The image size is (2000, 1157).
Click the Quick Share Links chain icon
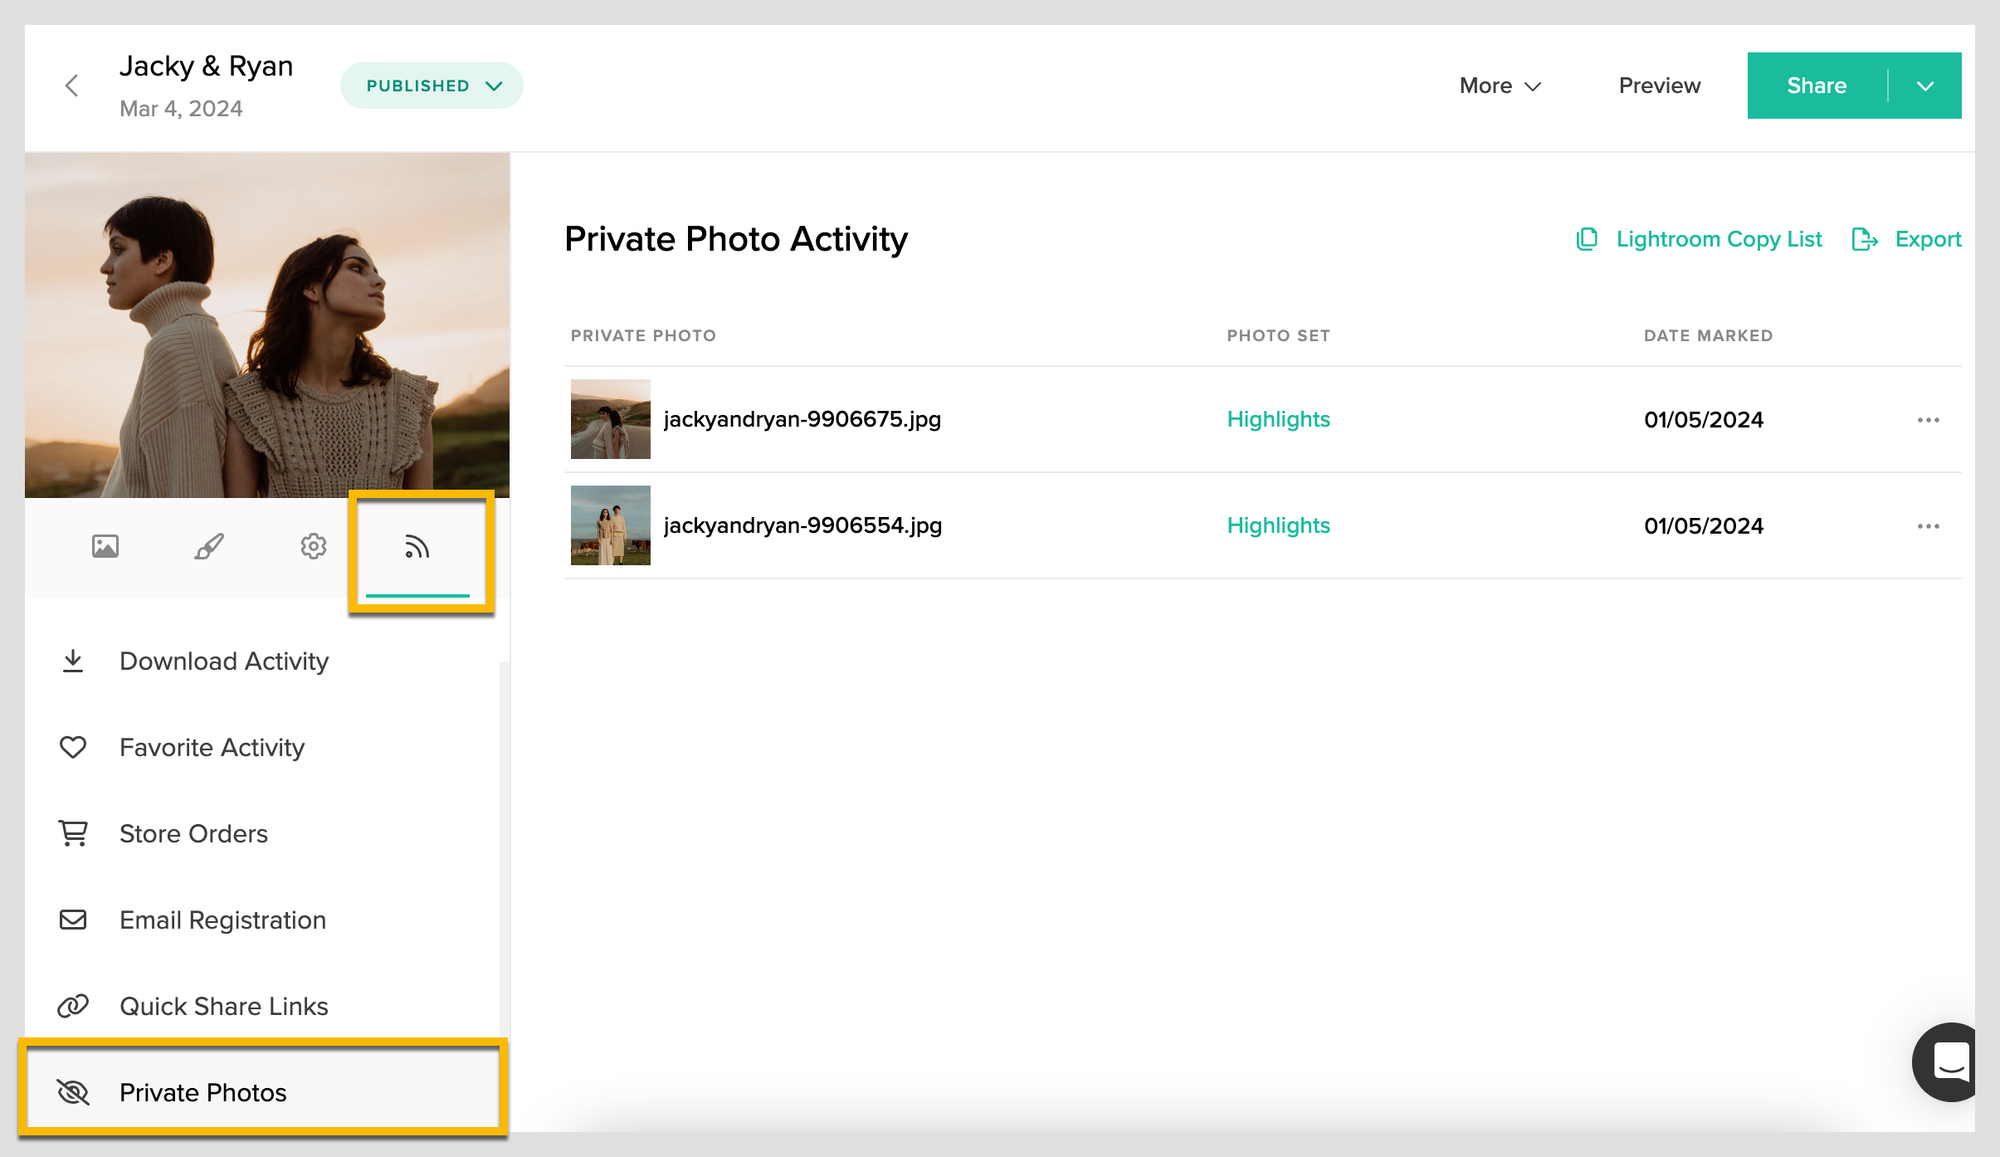coord(73,1005)
